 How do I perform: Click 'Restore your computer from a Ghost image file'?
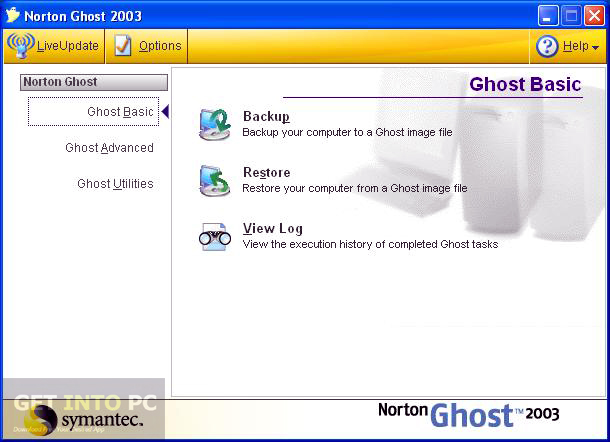355,188
